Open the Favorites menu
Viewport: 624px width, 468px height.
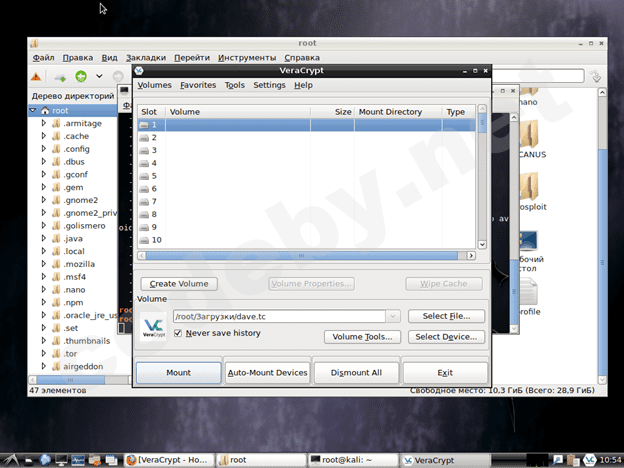[198, 85]
